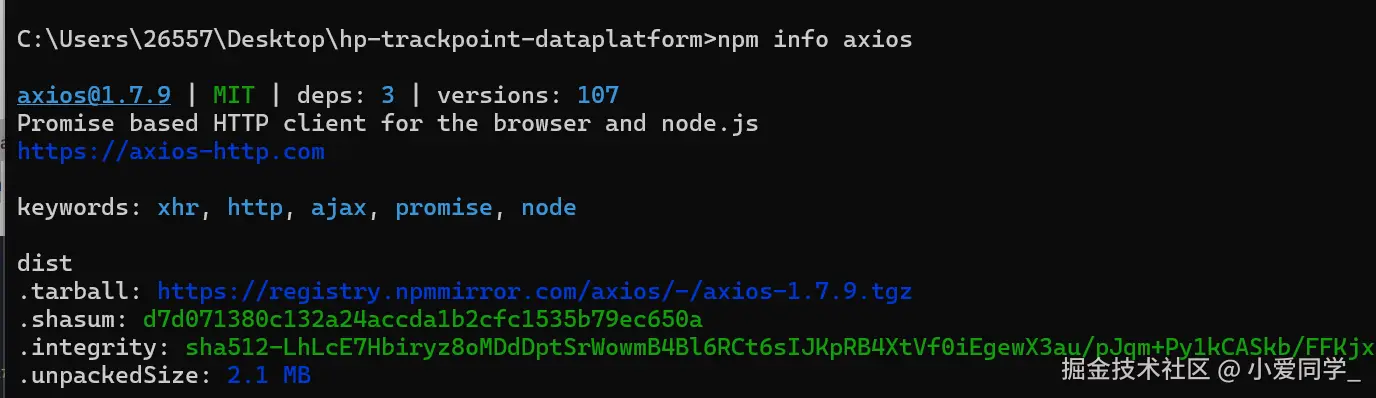Click the http keyword
The image size is (1376, 398).
[255, 208]
